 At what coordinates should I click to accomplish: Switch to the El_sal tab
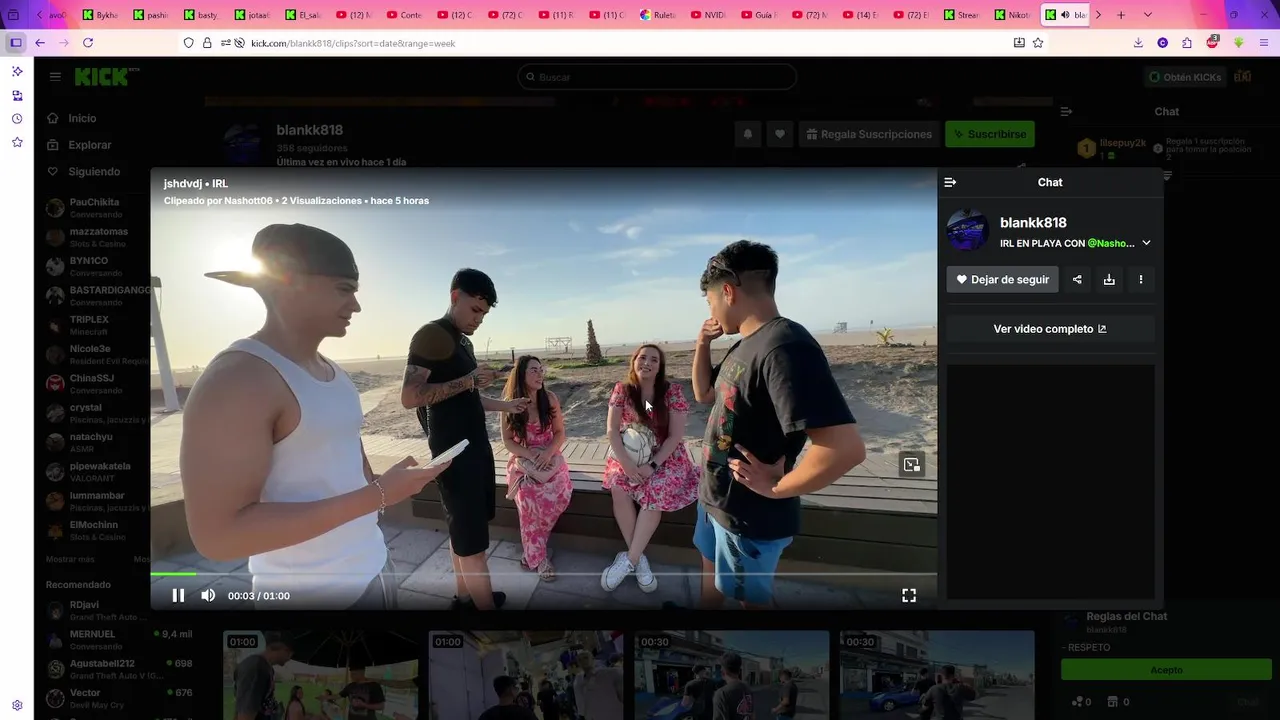[304, 15]
